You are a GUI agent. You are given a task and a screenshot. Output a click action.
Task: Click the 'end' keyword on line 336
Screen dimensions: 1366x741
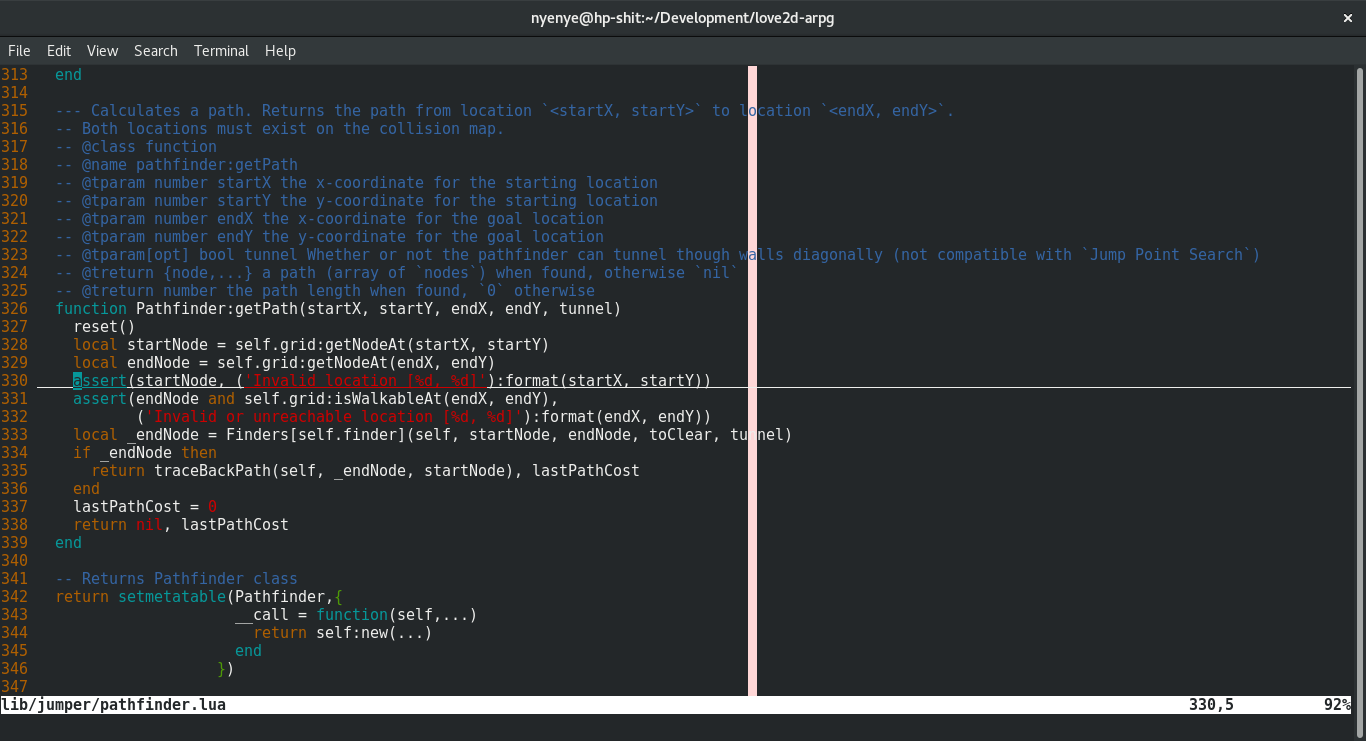(86, 489)
